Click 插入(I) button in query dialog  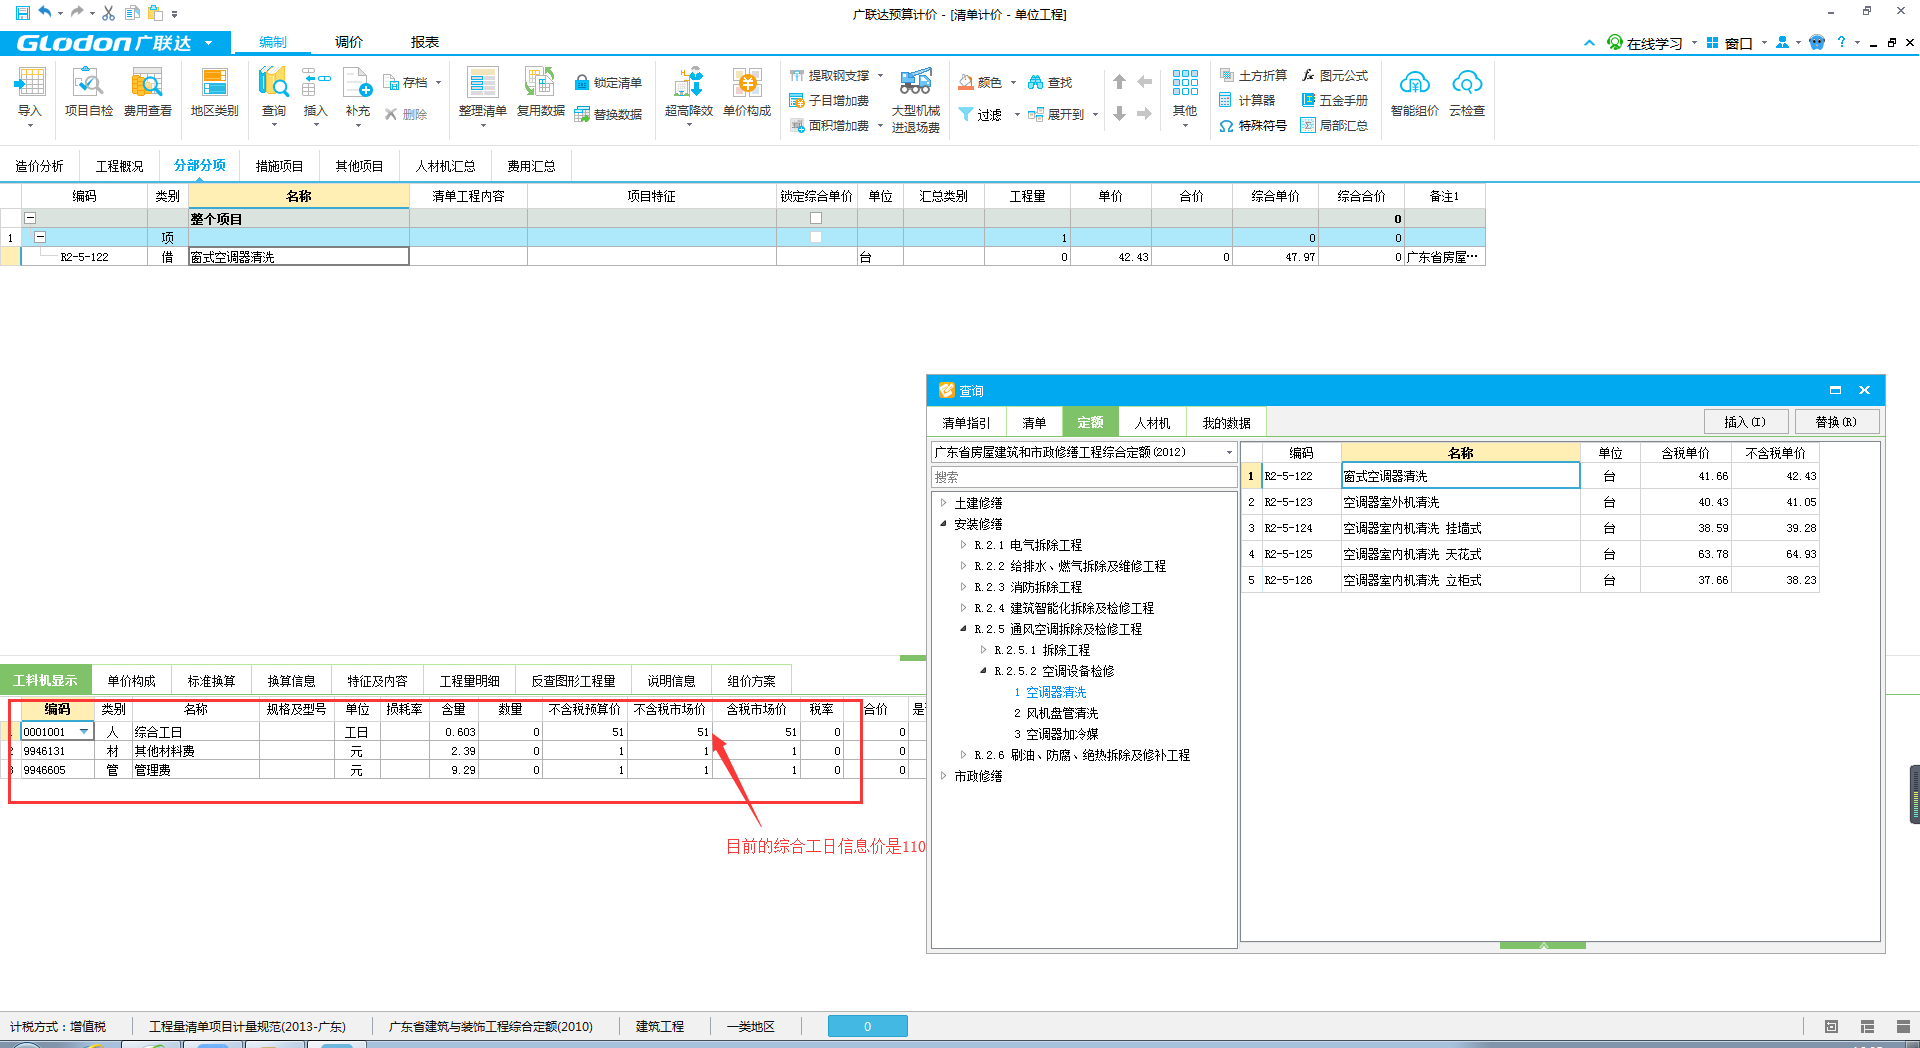pyautogui.click(x=1746, y=422)
